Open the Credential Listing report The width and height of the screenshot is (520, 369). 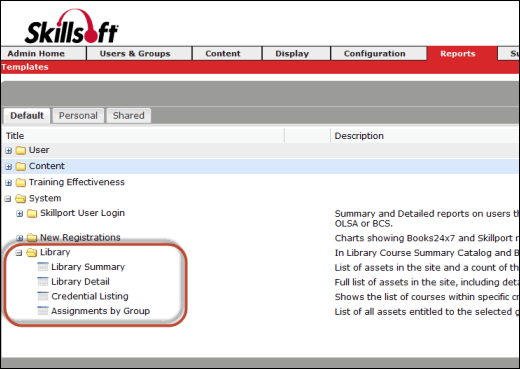click(x=90, y=296)
